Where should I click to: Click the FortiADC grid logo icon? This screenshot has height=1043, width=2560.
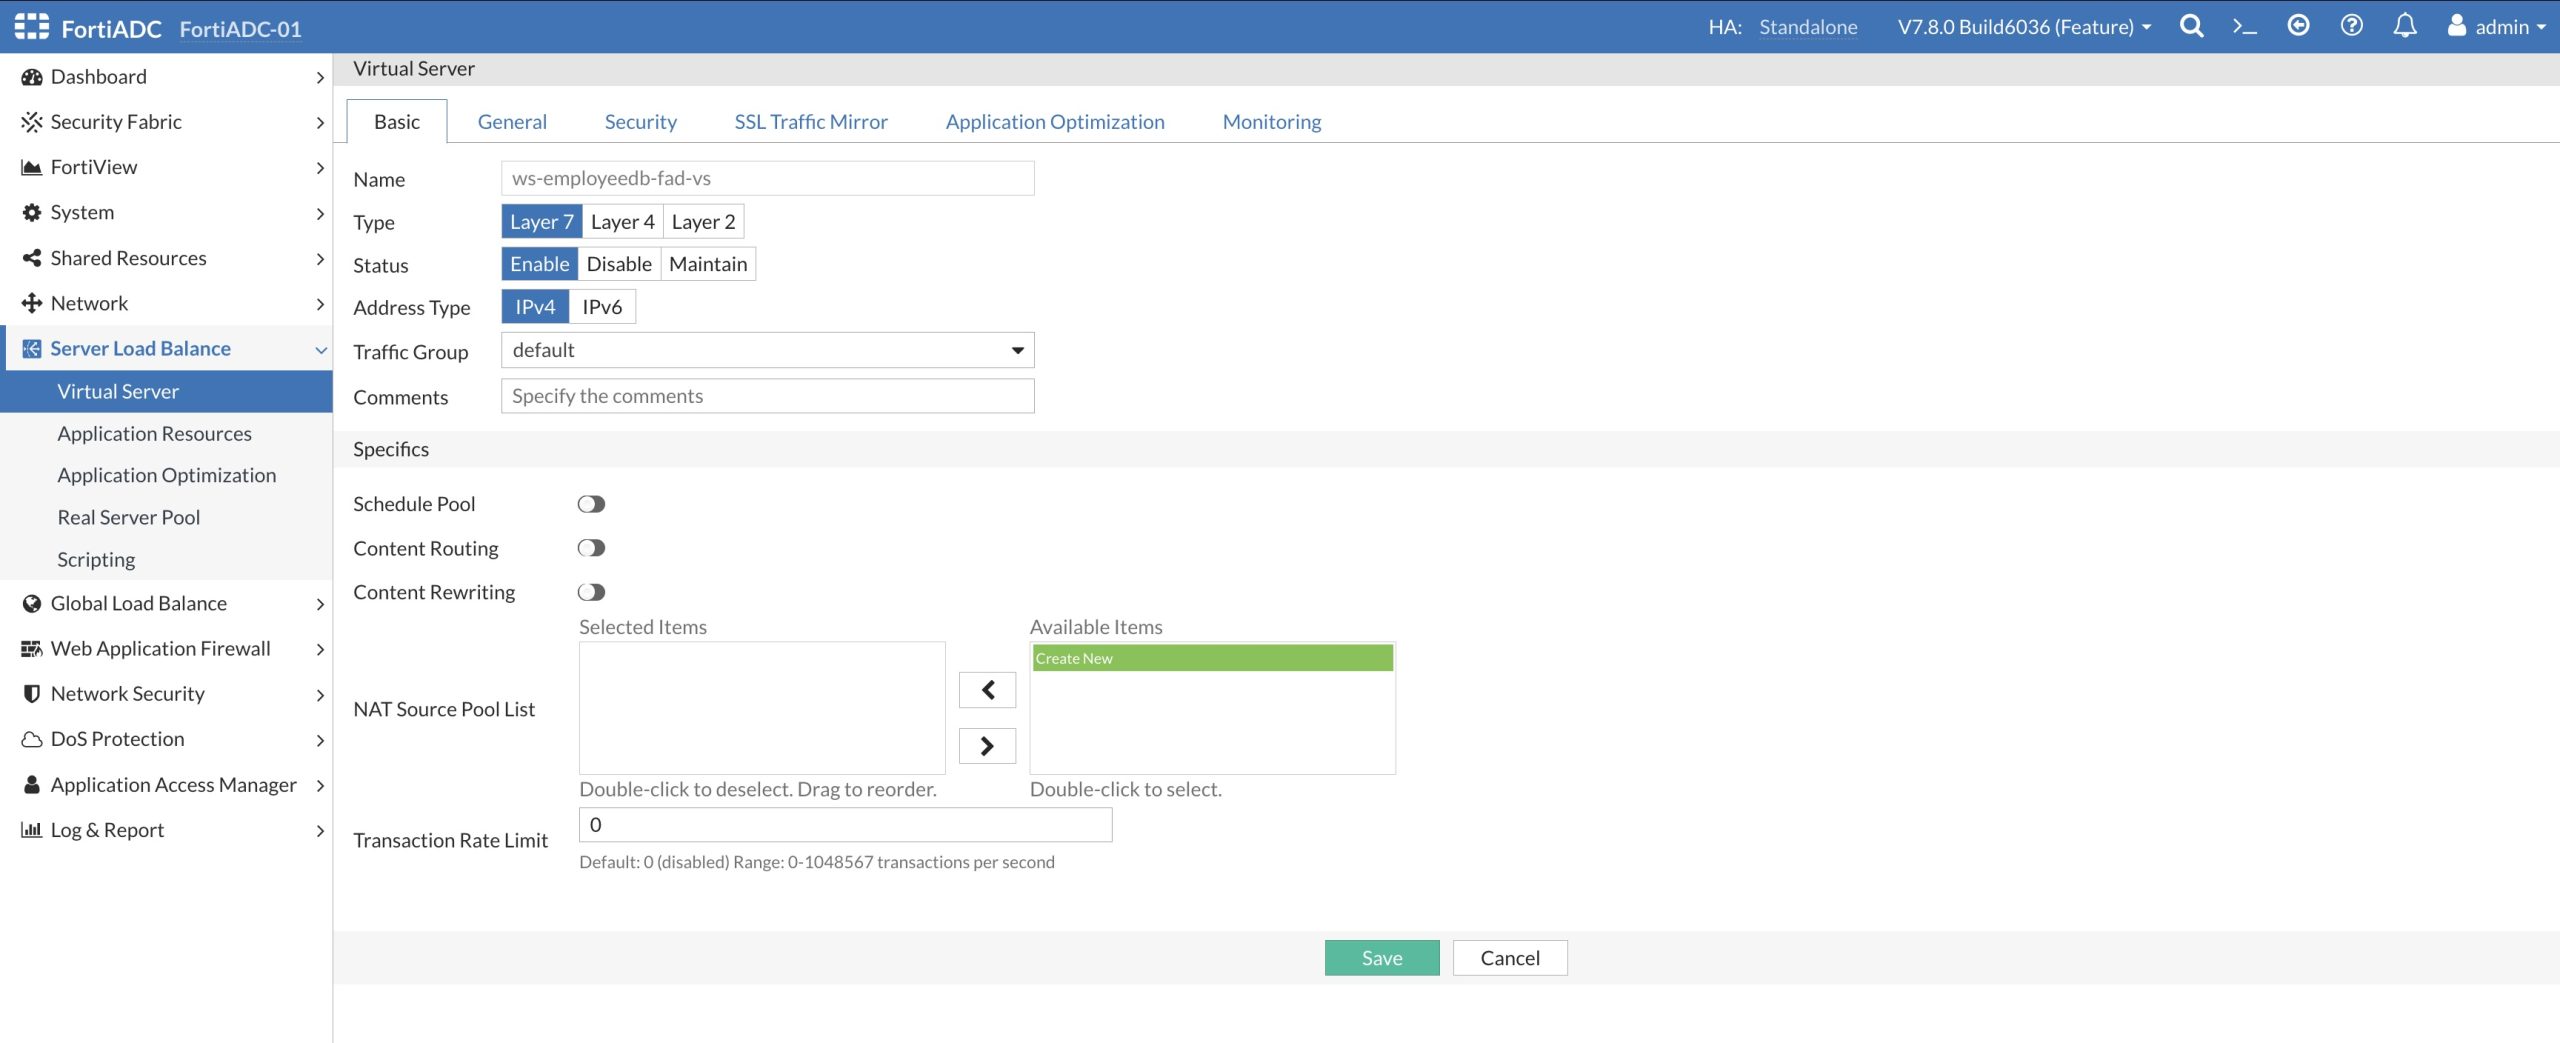tap(31, 27)
